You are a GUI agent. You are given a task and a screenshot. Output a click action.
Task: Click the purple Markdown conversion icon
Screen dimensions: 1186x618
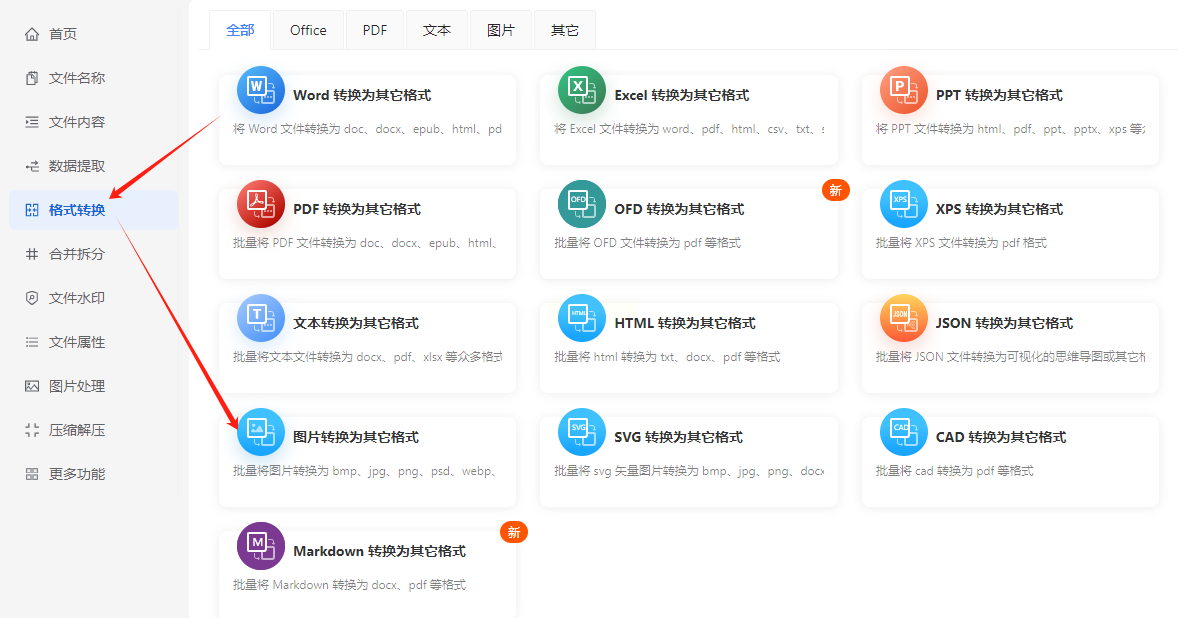[260, 547]
